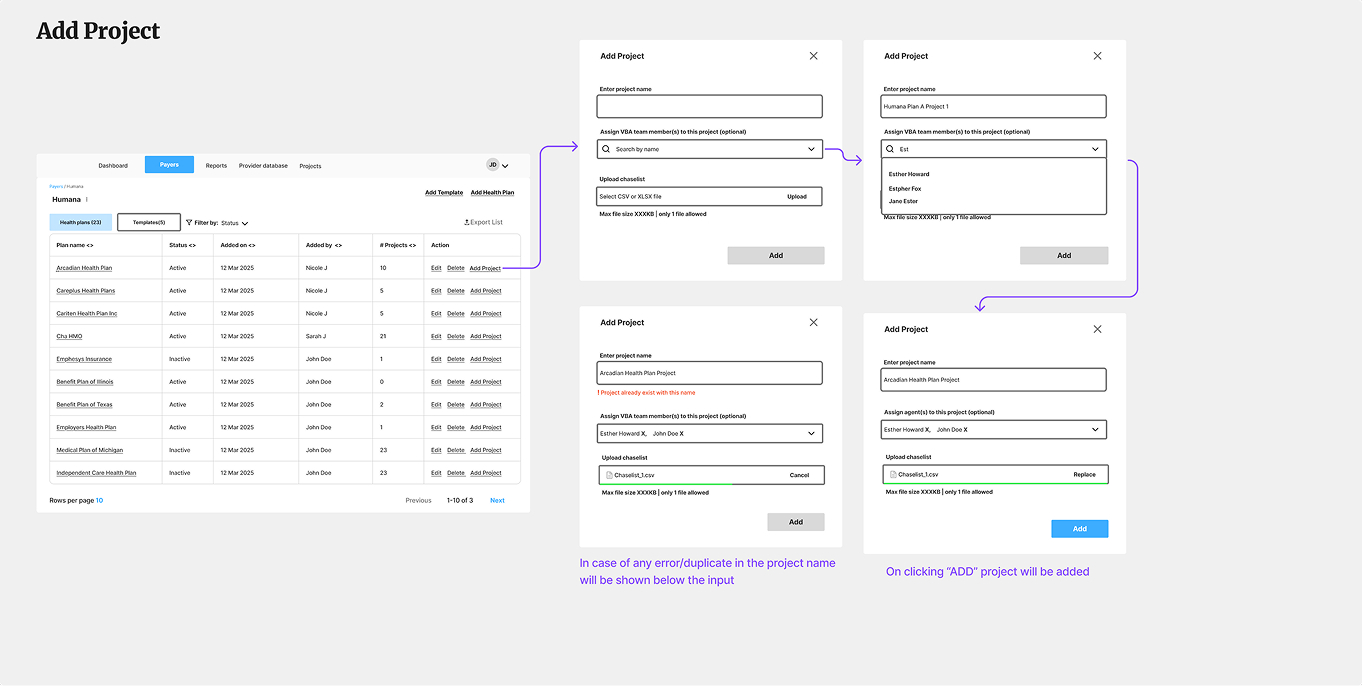Click the Upload button for the chaselist file
This screenshot has height=686, width=1362.
tap(798, 196)
